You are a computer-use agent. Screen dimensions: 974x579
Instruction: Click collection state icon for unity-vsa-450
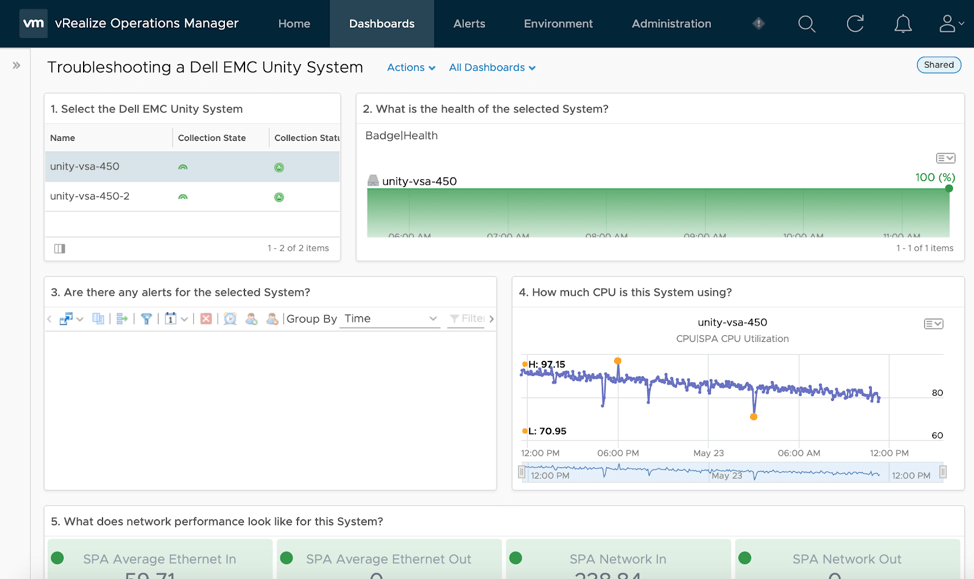click(x=183, y=167)
